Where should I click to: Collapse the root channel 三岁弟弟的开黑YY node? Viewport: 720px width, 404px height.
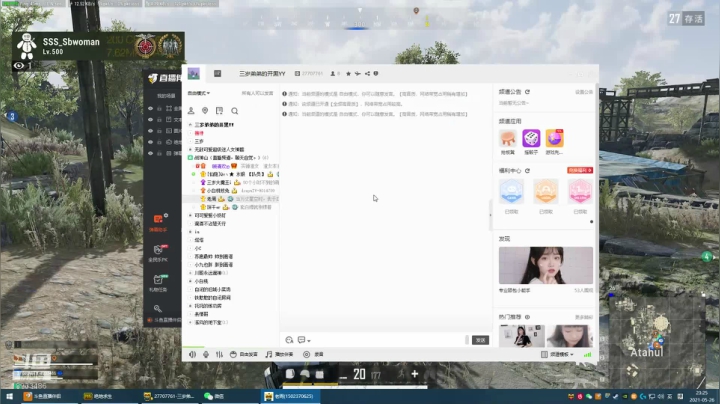(191, 125)
